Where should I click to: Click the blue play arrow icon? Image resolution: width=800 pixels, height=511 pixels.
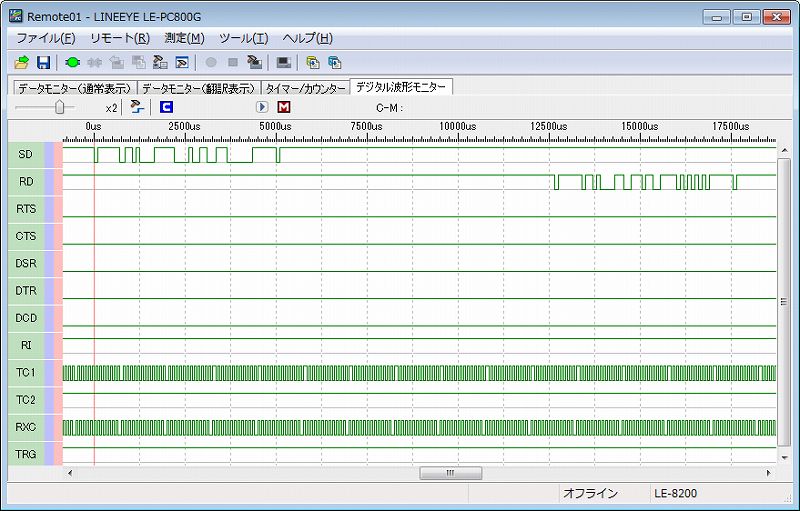[x=262, y=107]
